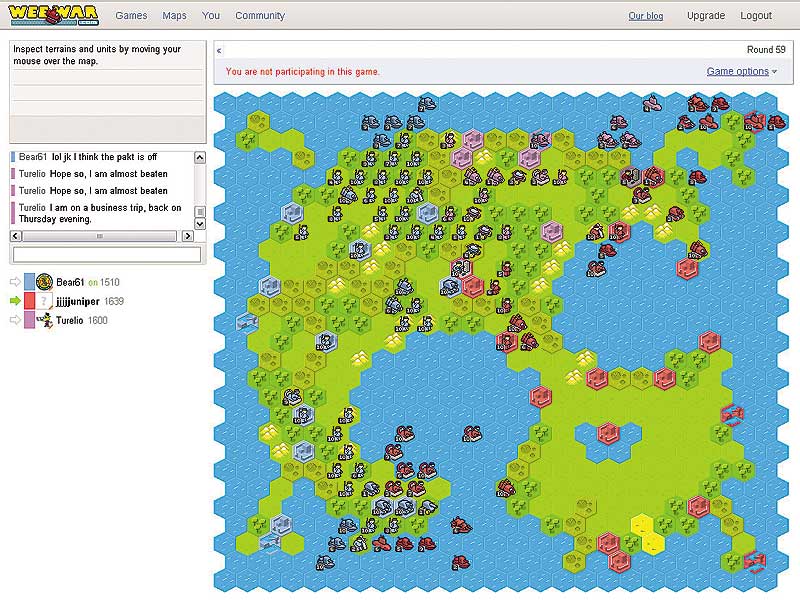
Task: Select the red harbor in the top-right corner
Action: tap(754, 122)
